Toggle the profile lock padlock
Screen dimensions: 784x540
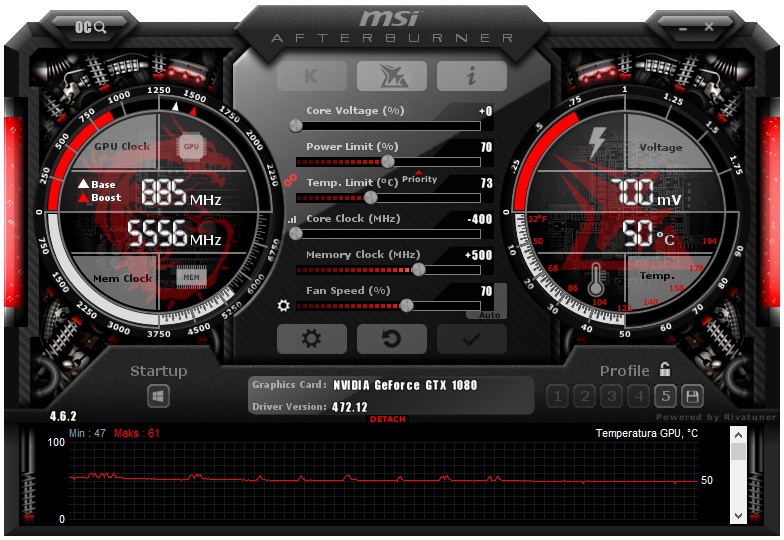tap(664, 369)
